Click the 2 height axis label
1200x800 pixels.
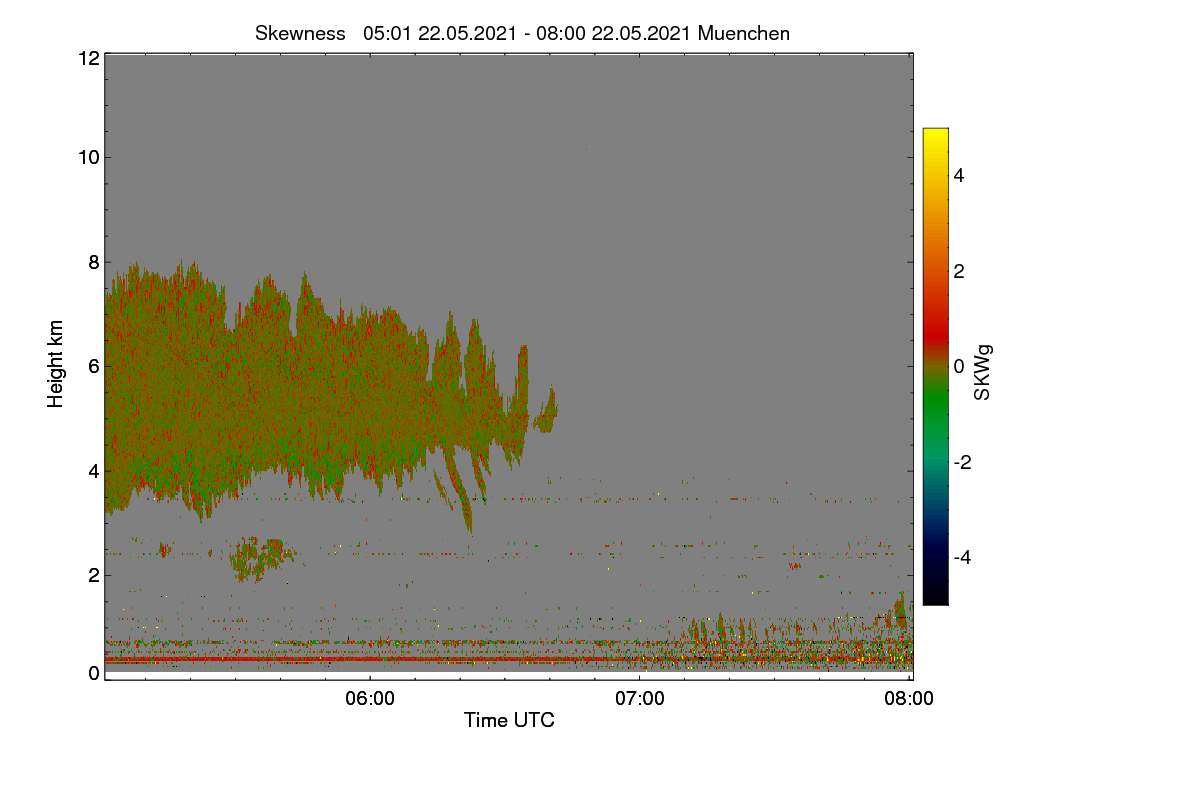pyautogui.click(x=94, y=575)
